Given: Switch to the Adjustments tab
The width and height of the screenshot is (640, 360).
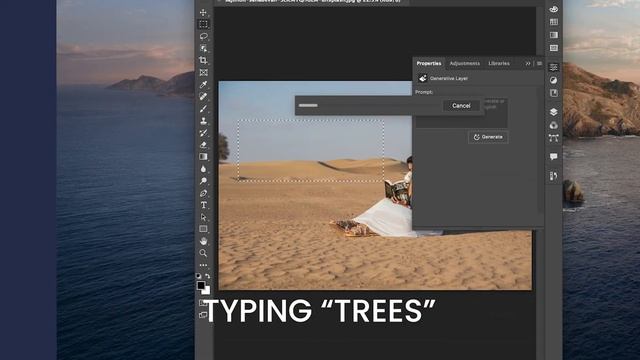Looking at the screenshot, I should coord(464,64).
